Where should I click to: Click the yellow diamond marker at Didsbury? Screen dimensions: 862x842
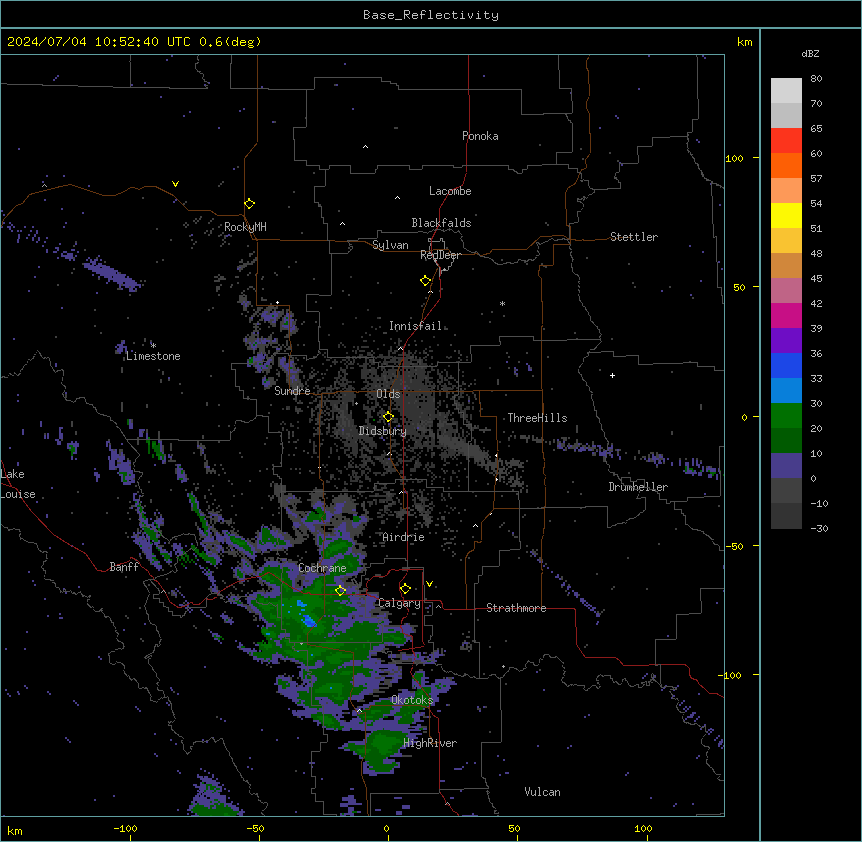[388, 417]
